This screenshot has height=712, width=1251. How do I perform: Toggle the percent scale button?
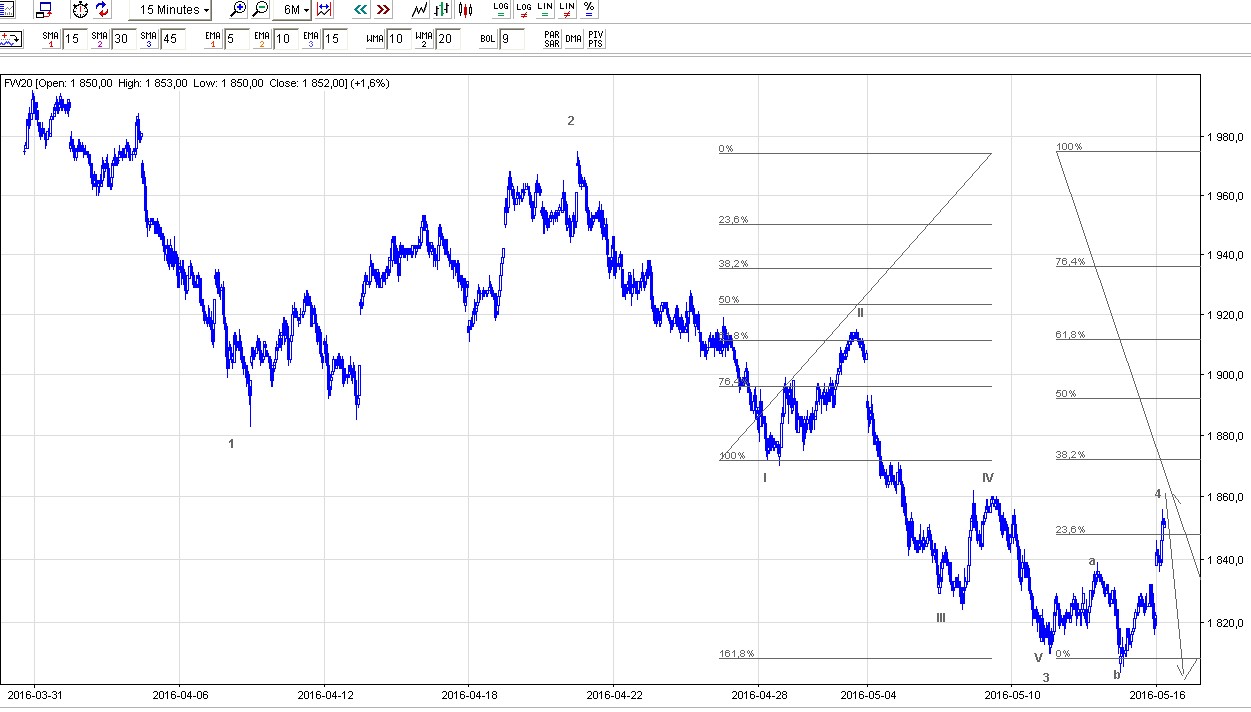tap(589, 10)
